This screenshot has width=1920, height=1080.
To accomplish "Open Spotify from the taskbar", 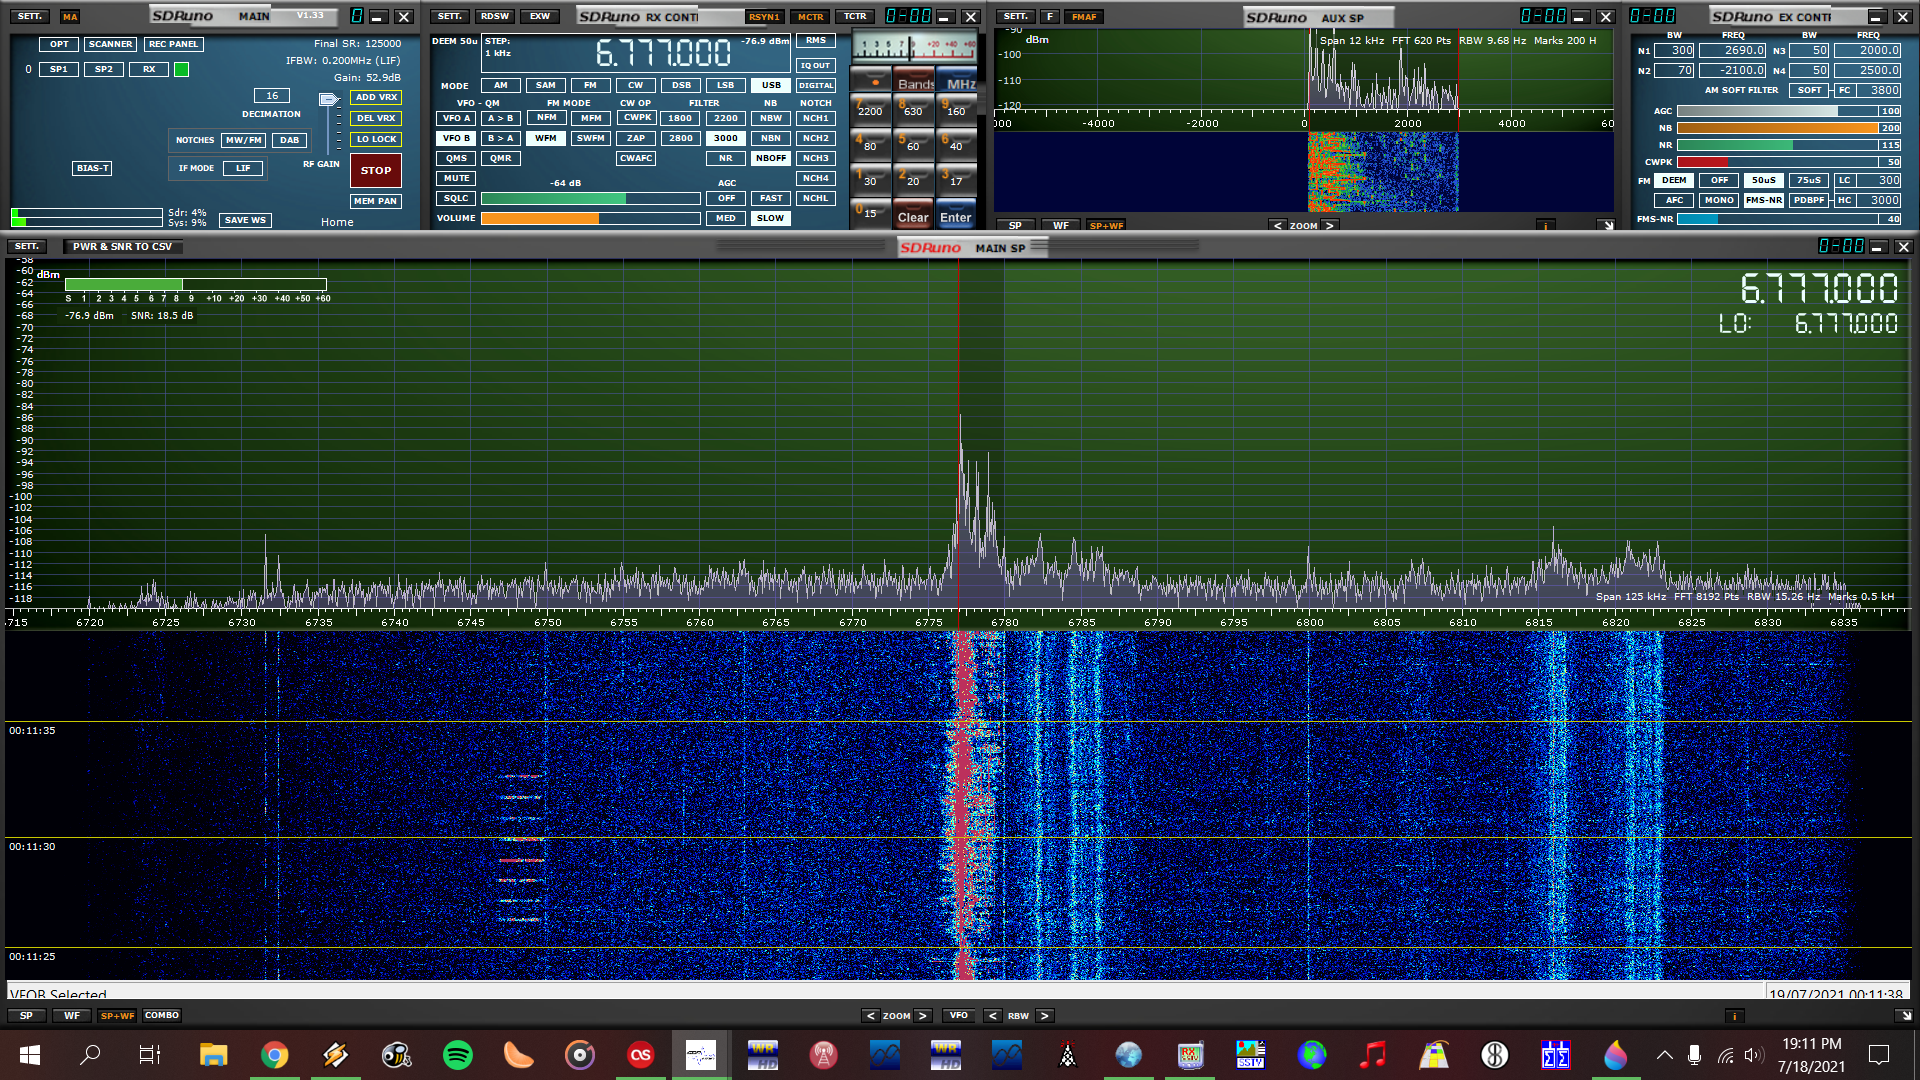I will click(x=458, y=1055).
